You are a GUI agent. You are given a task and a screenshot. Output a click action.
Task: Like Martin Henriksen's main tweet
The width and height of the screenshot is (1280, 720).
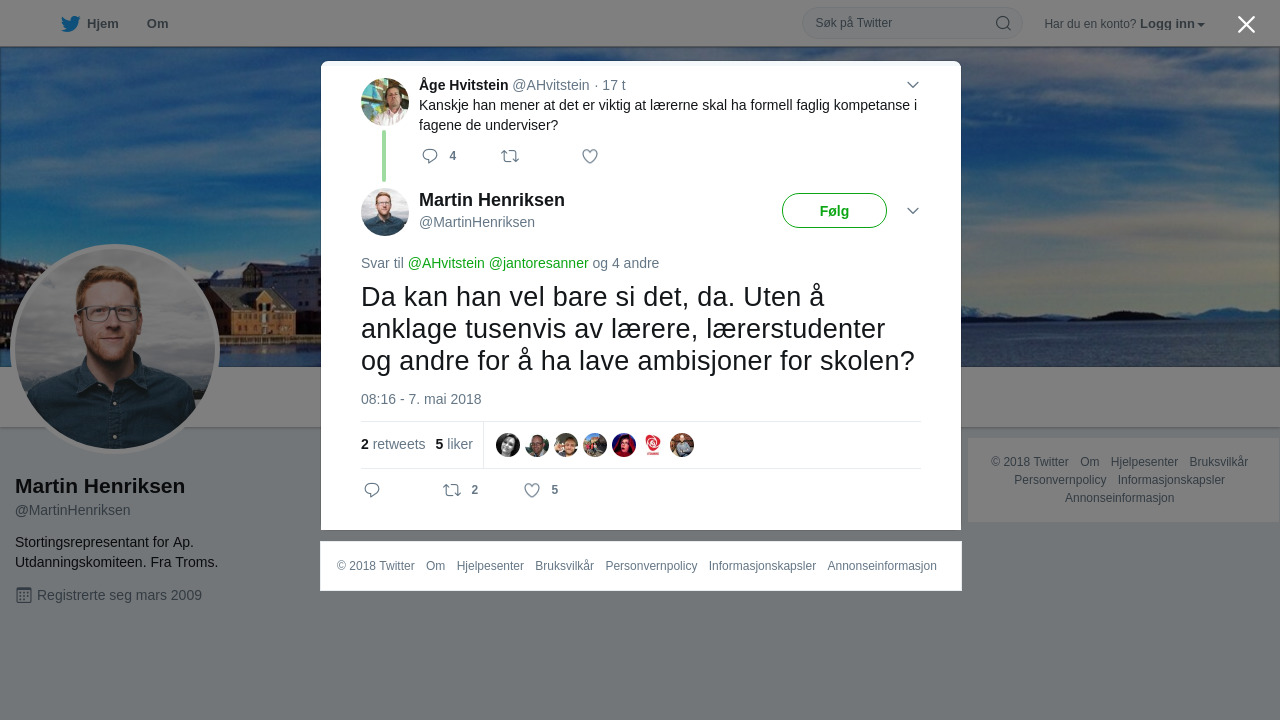(532, 490)
